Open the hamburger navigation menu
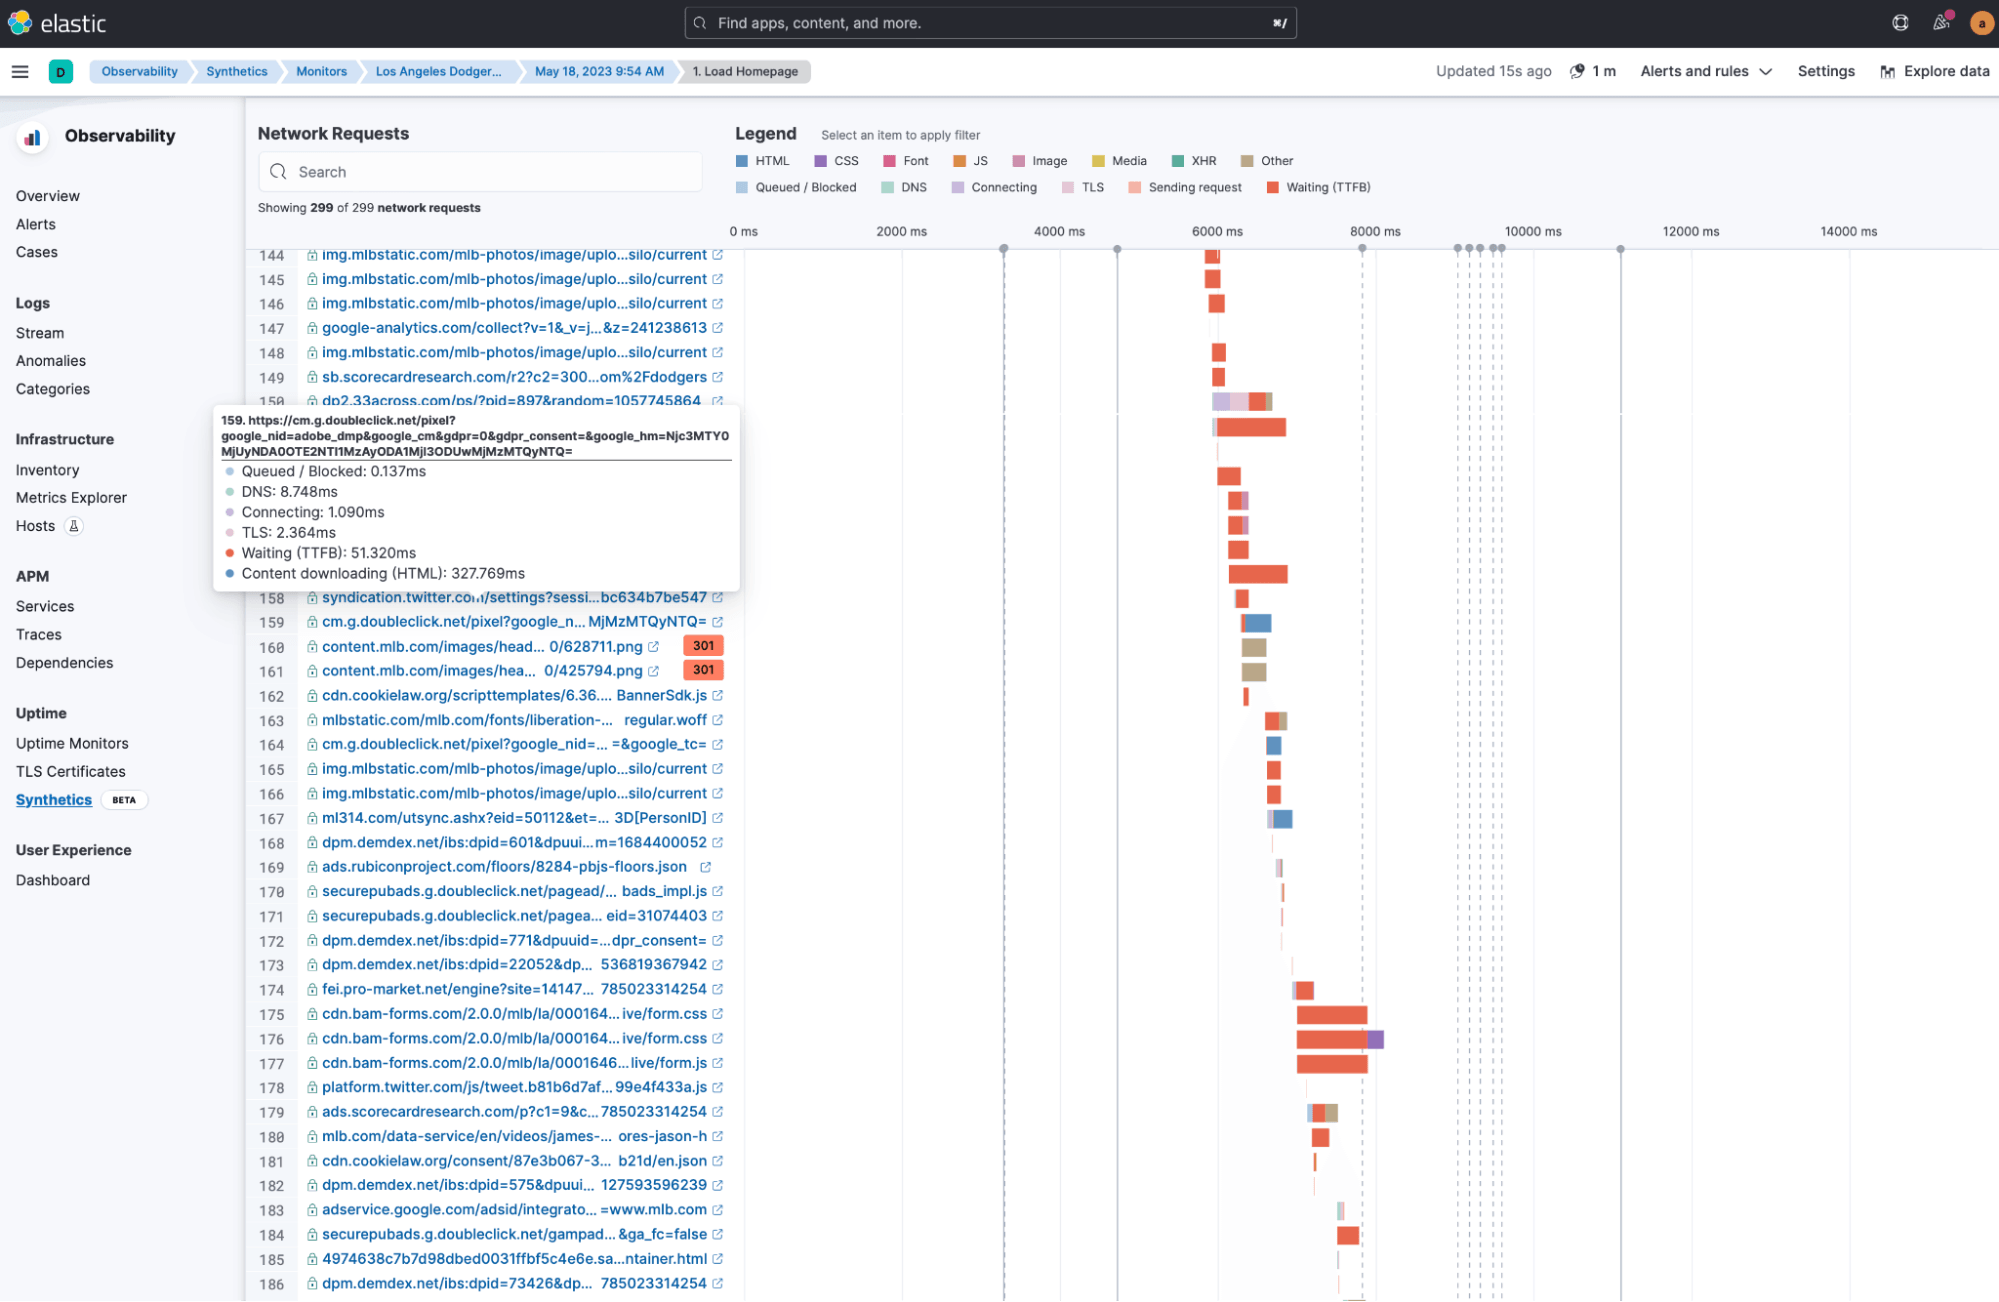 20,72
